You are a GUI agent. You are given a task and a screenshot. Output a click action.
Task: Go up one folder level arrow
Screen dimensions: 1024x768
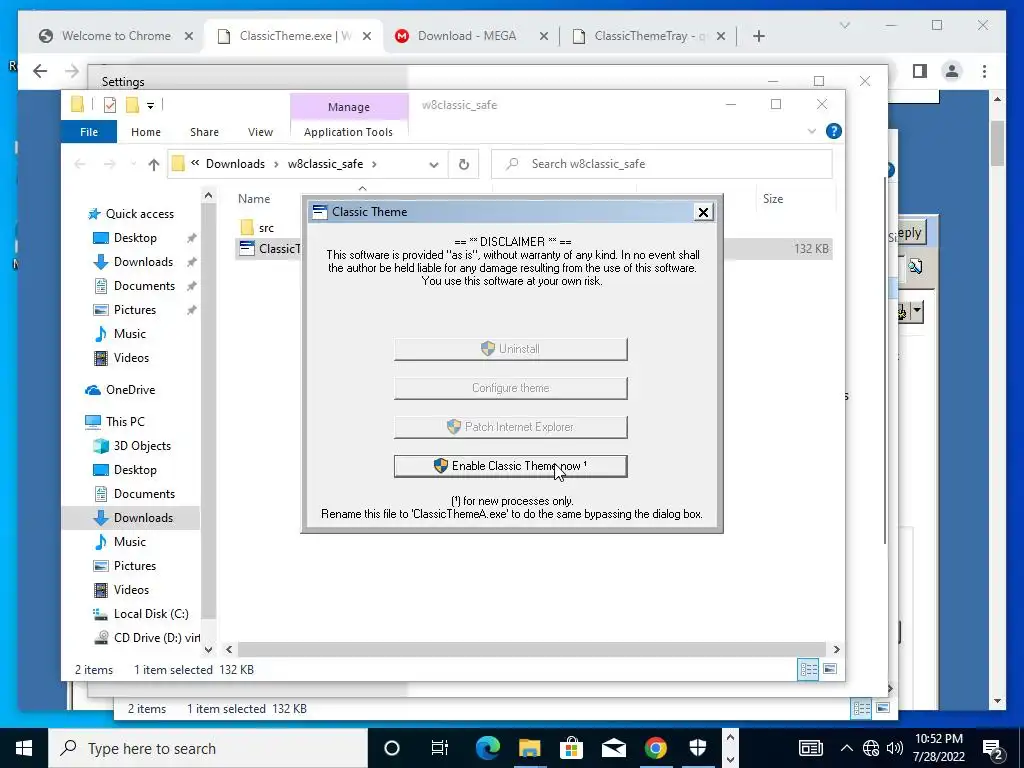tap(153, 165)
